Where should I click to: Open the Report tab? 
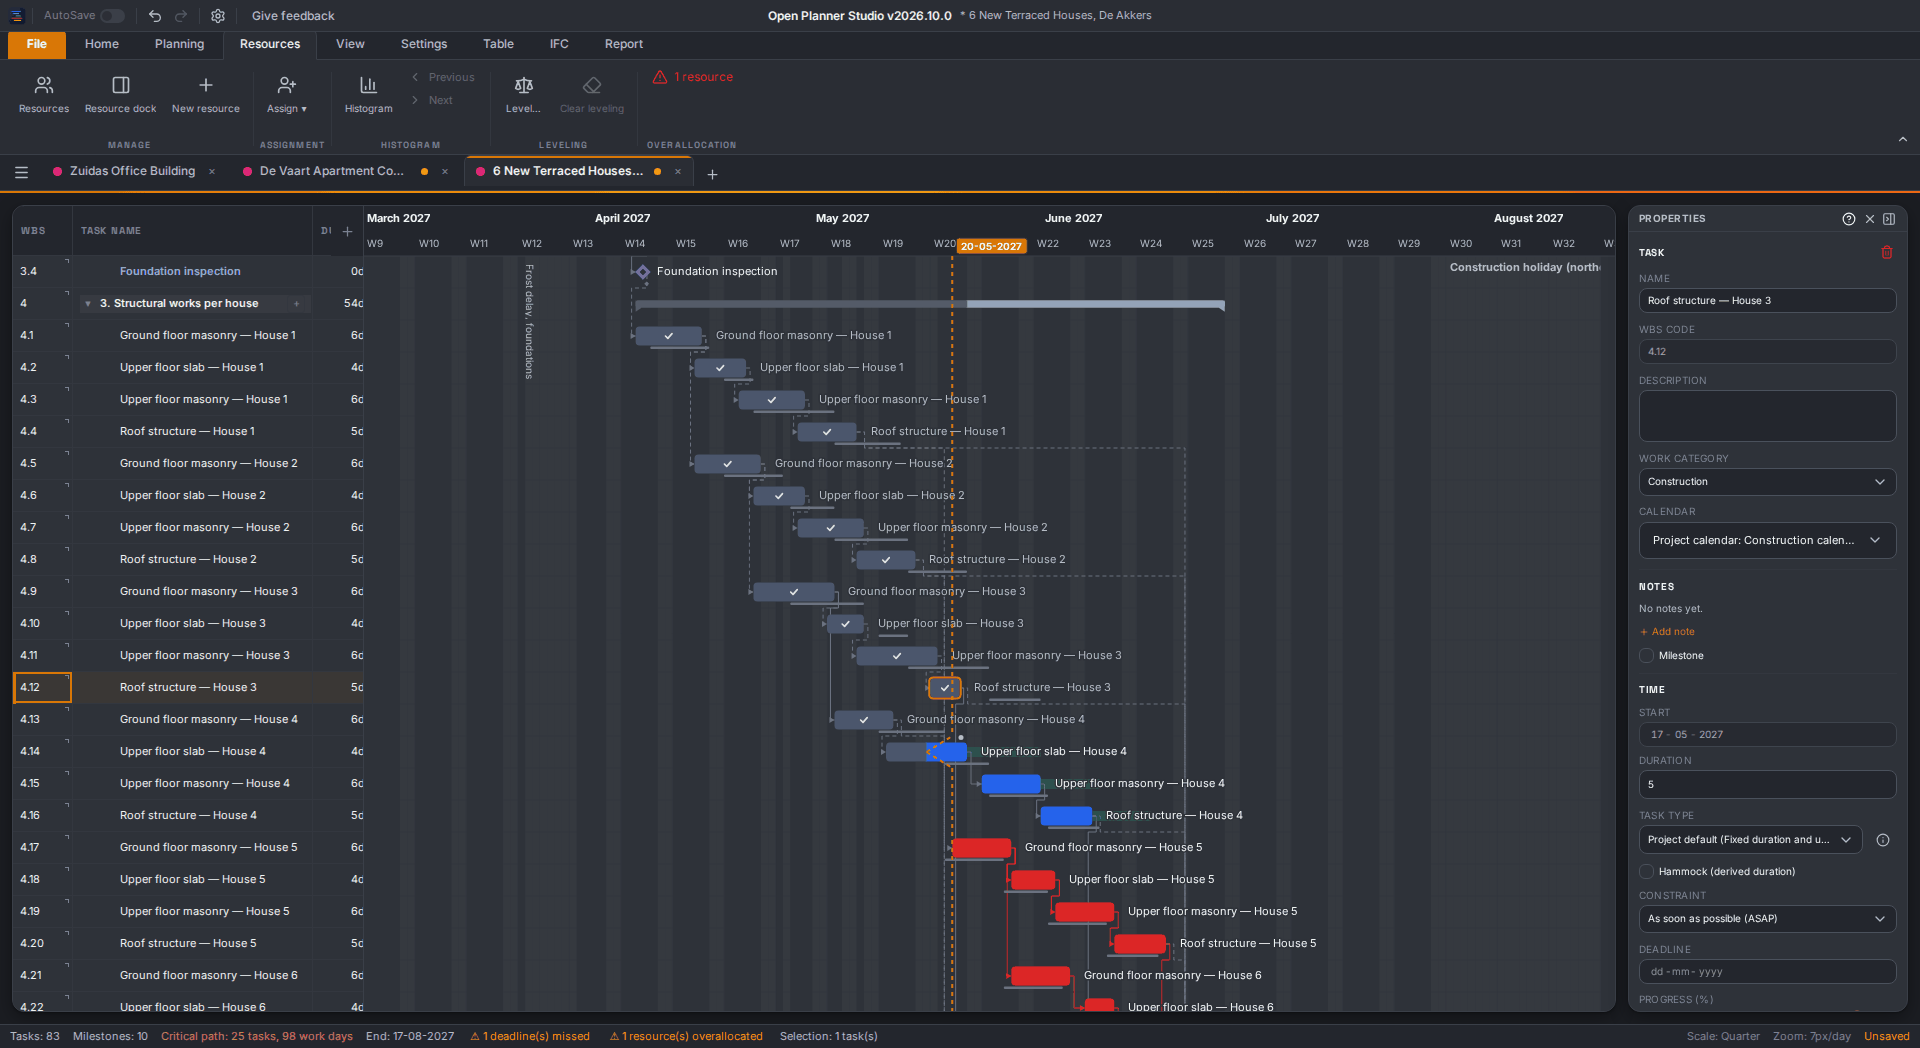tap(624, 44)
